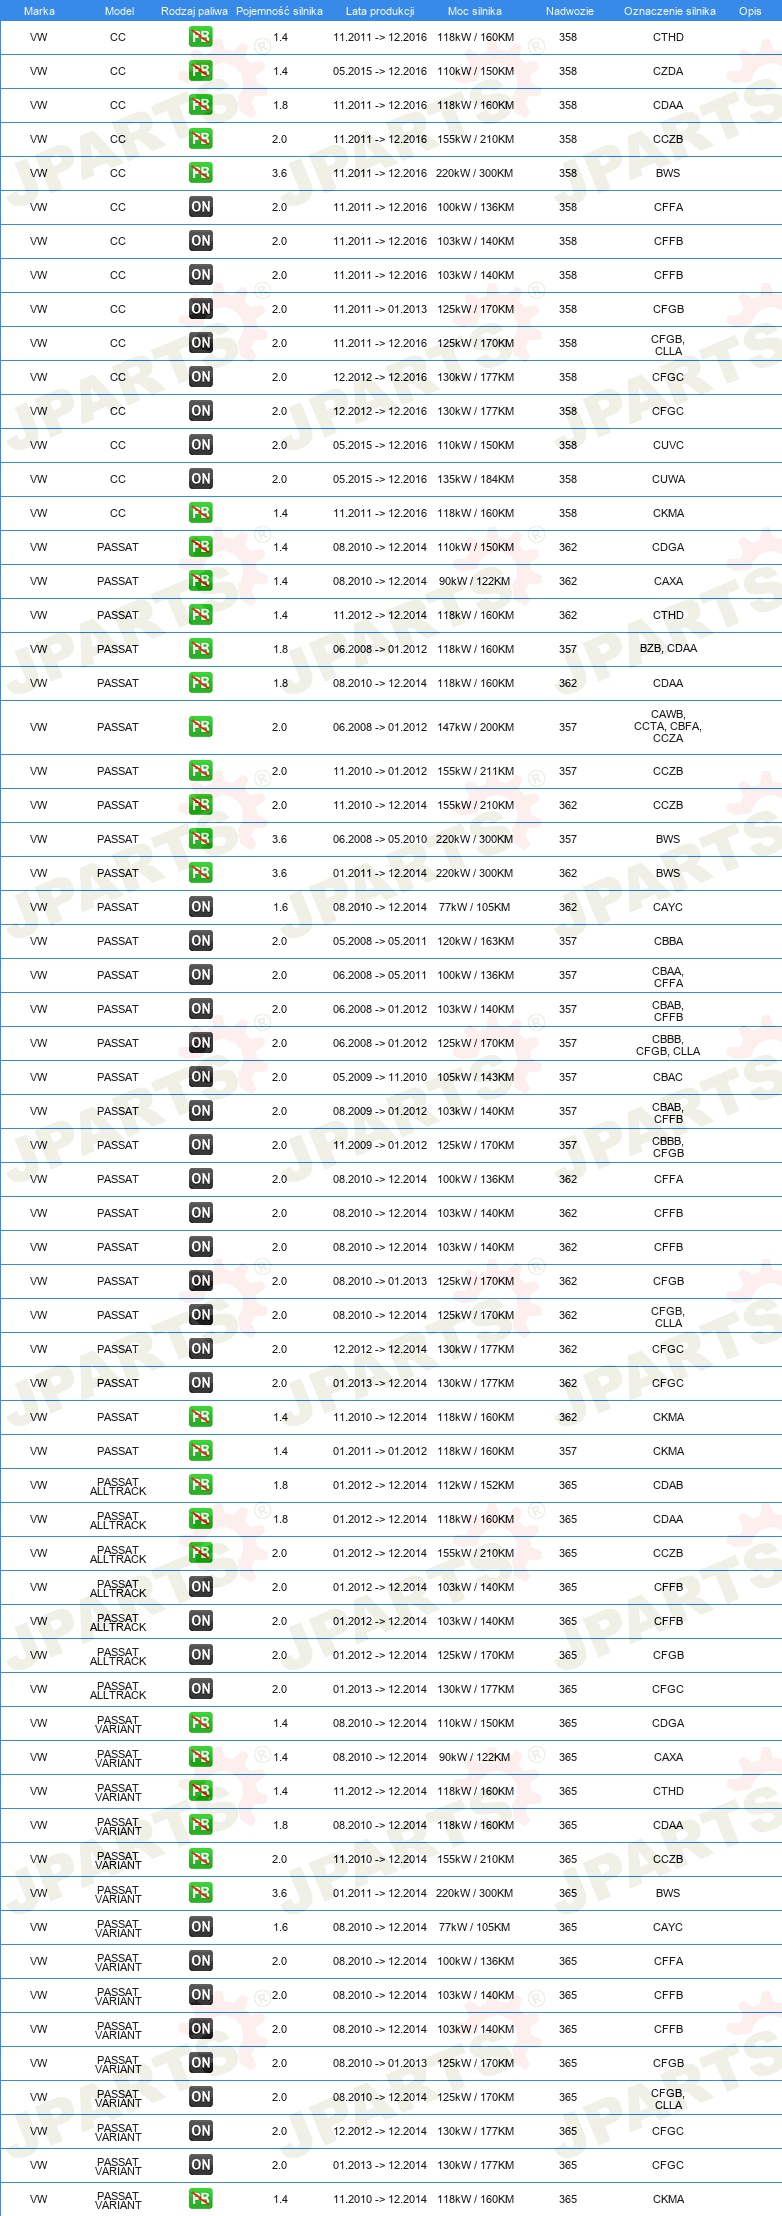Image resolution: width=782 pixels, height=2216 pixels.
Task: Click petrol icon in CAWB, CCTA, CBFA, CCZA row
Action: click(201, 727)
